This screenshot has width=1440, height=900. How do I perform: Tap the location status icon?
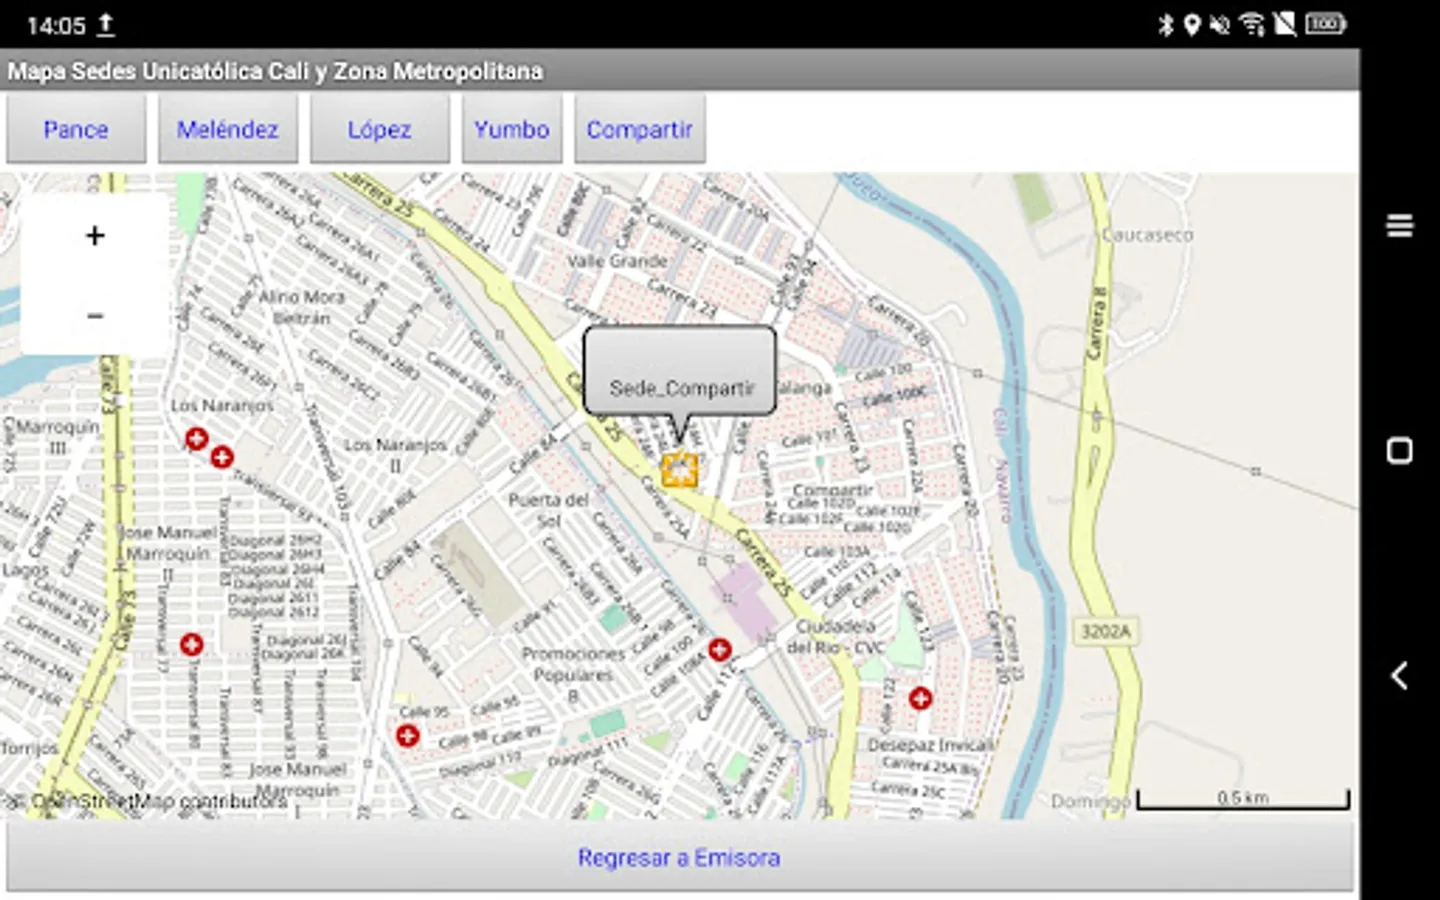pos(1191,24)
